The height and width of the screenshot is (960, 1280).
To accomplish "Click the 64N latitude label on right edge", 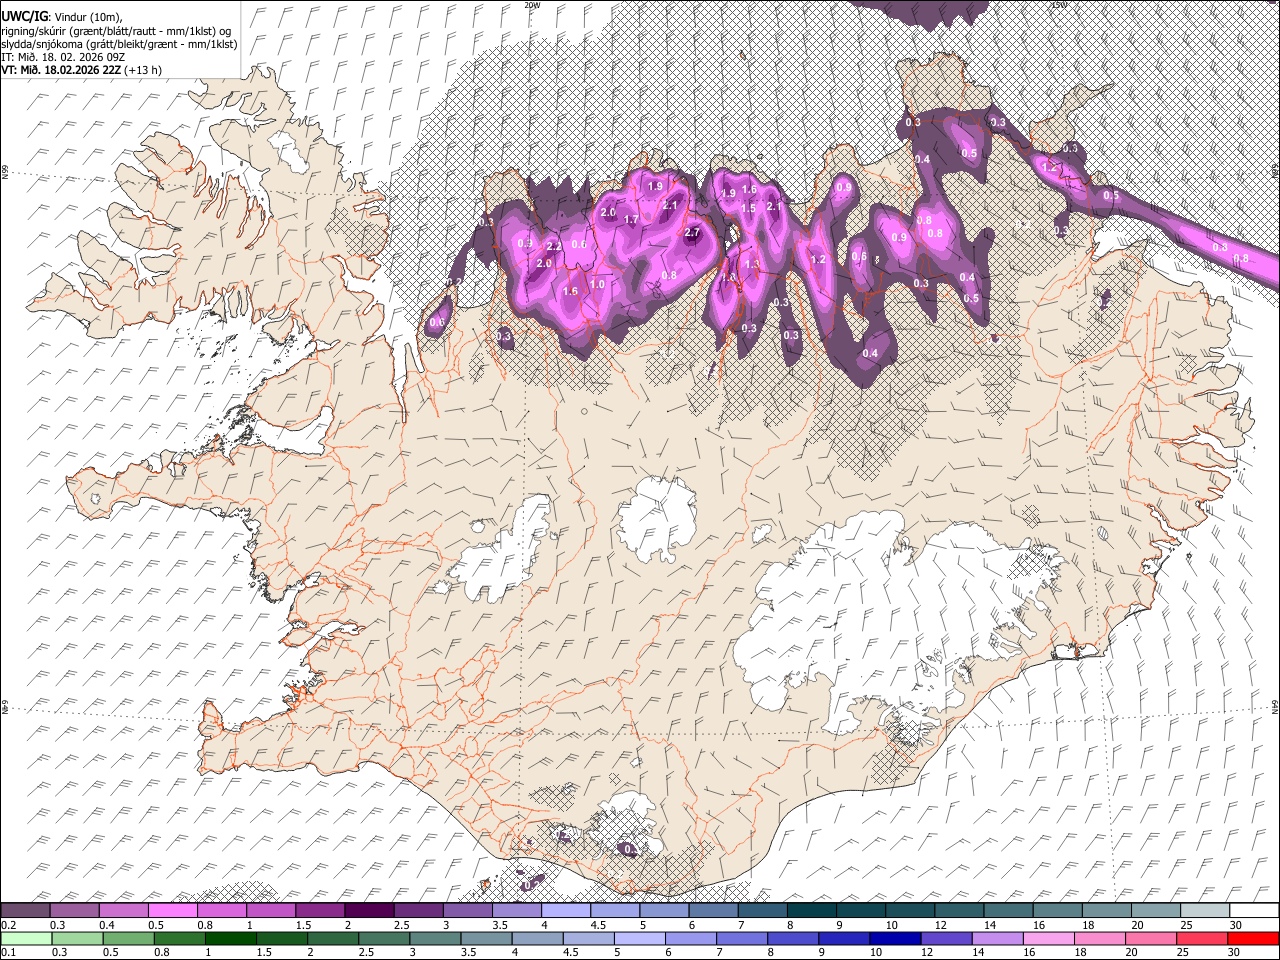I will click(1275, 707).
